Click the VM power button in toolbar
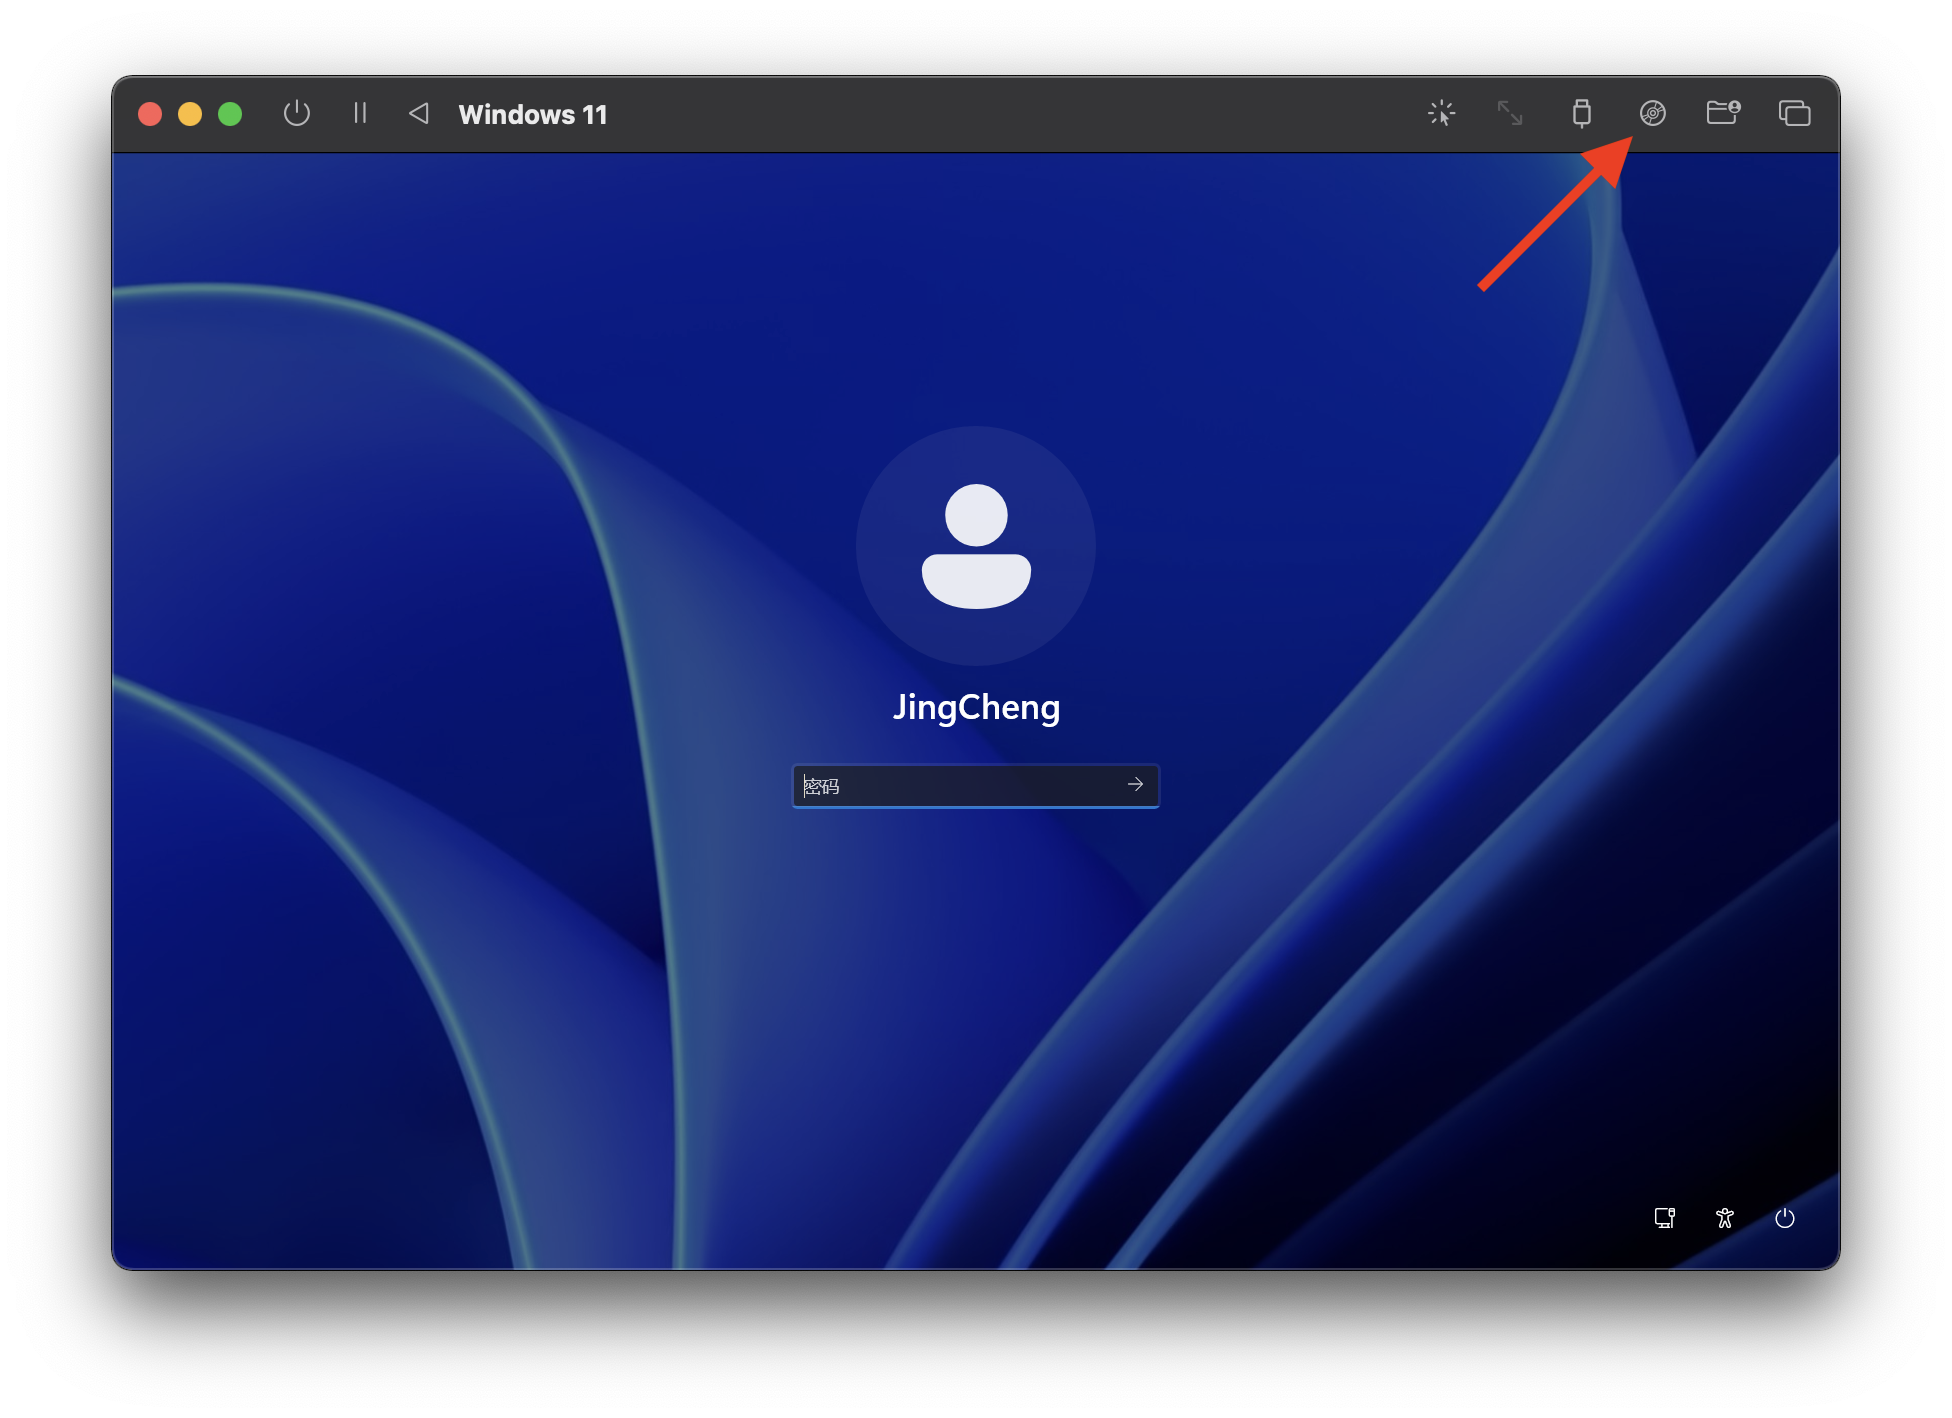Image resolution: width=1952 pixels, height=1418 pixels. (x=297, y=114)
